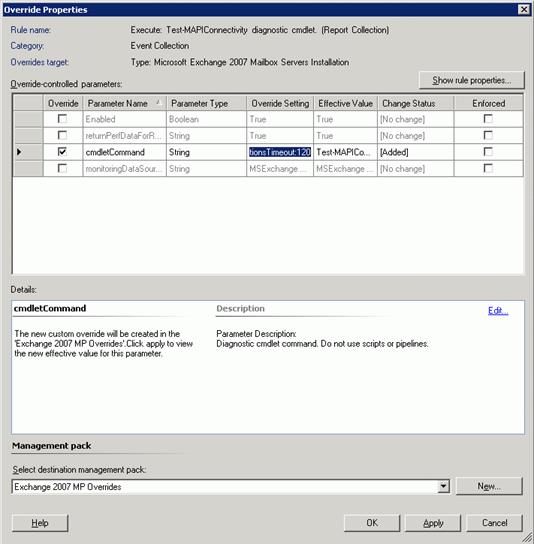
Task: Sort by Parameter Name column header
Action: click(124, 103)
